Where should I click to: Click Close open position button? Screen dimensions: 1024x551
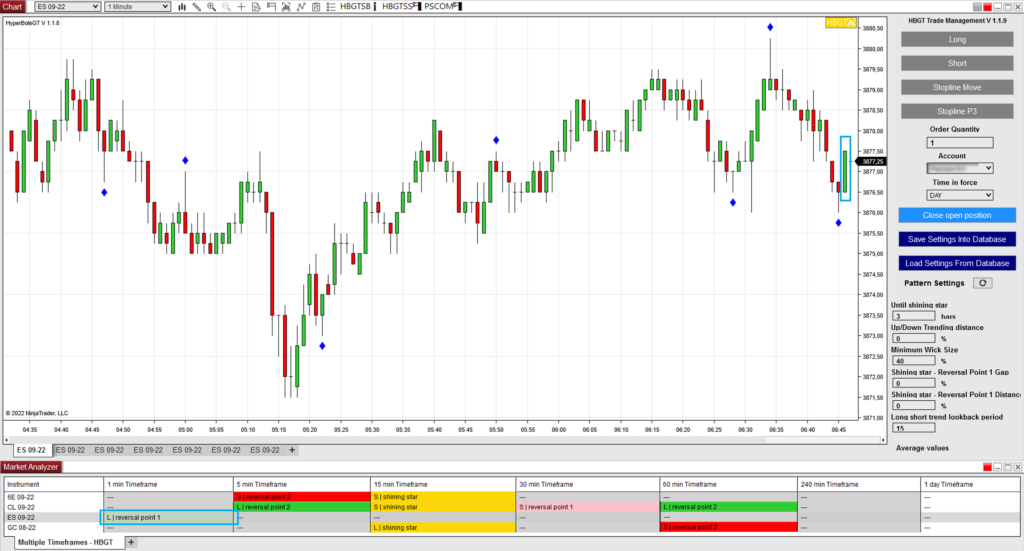tap(957, 215)
